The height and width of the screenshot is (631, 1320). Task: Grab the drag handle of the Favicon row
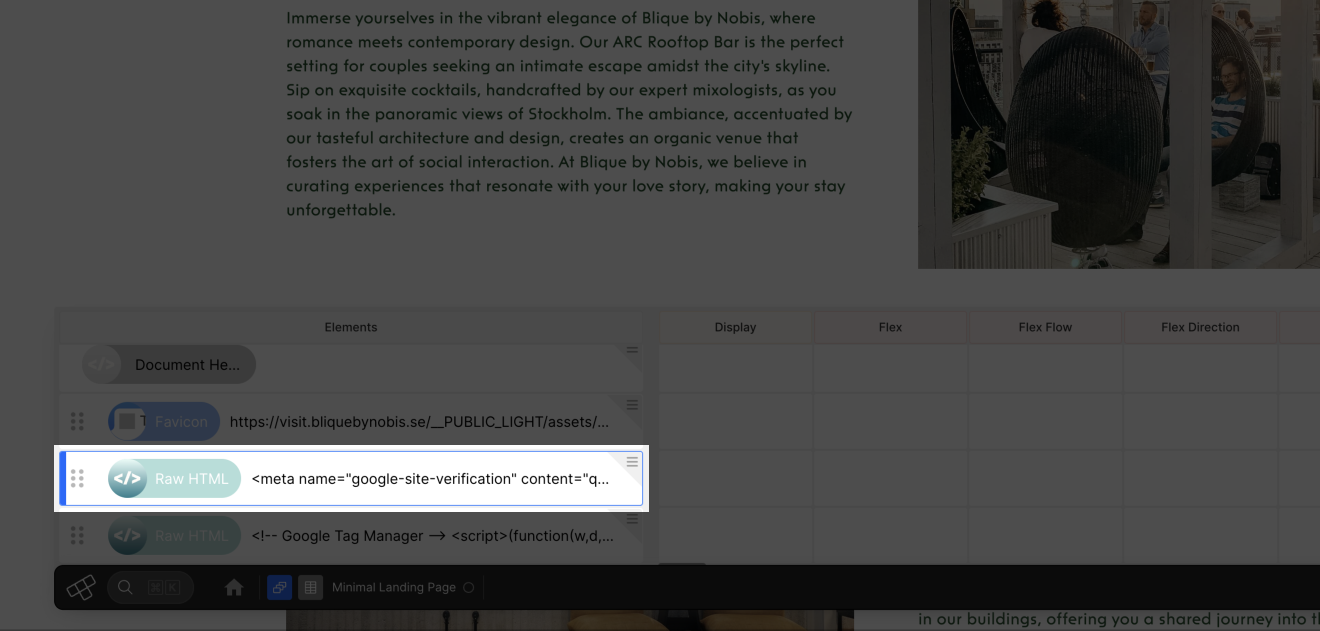(x=77, y=422)
